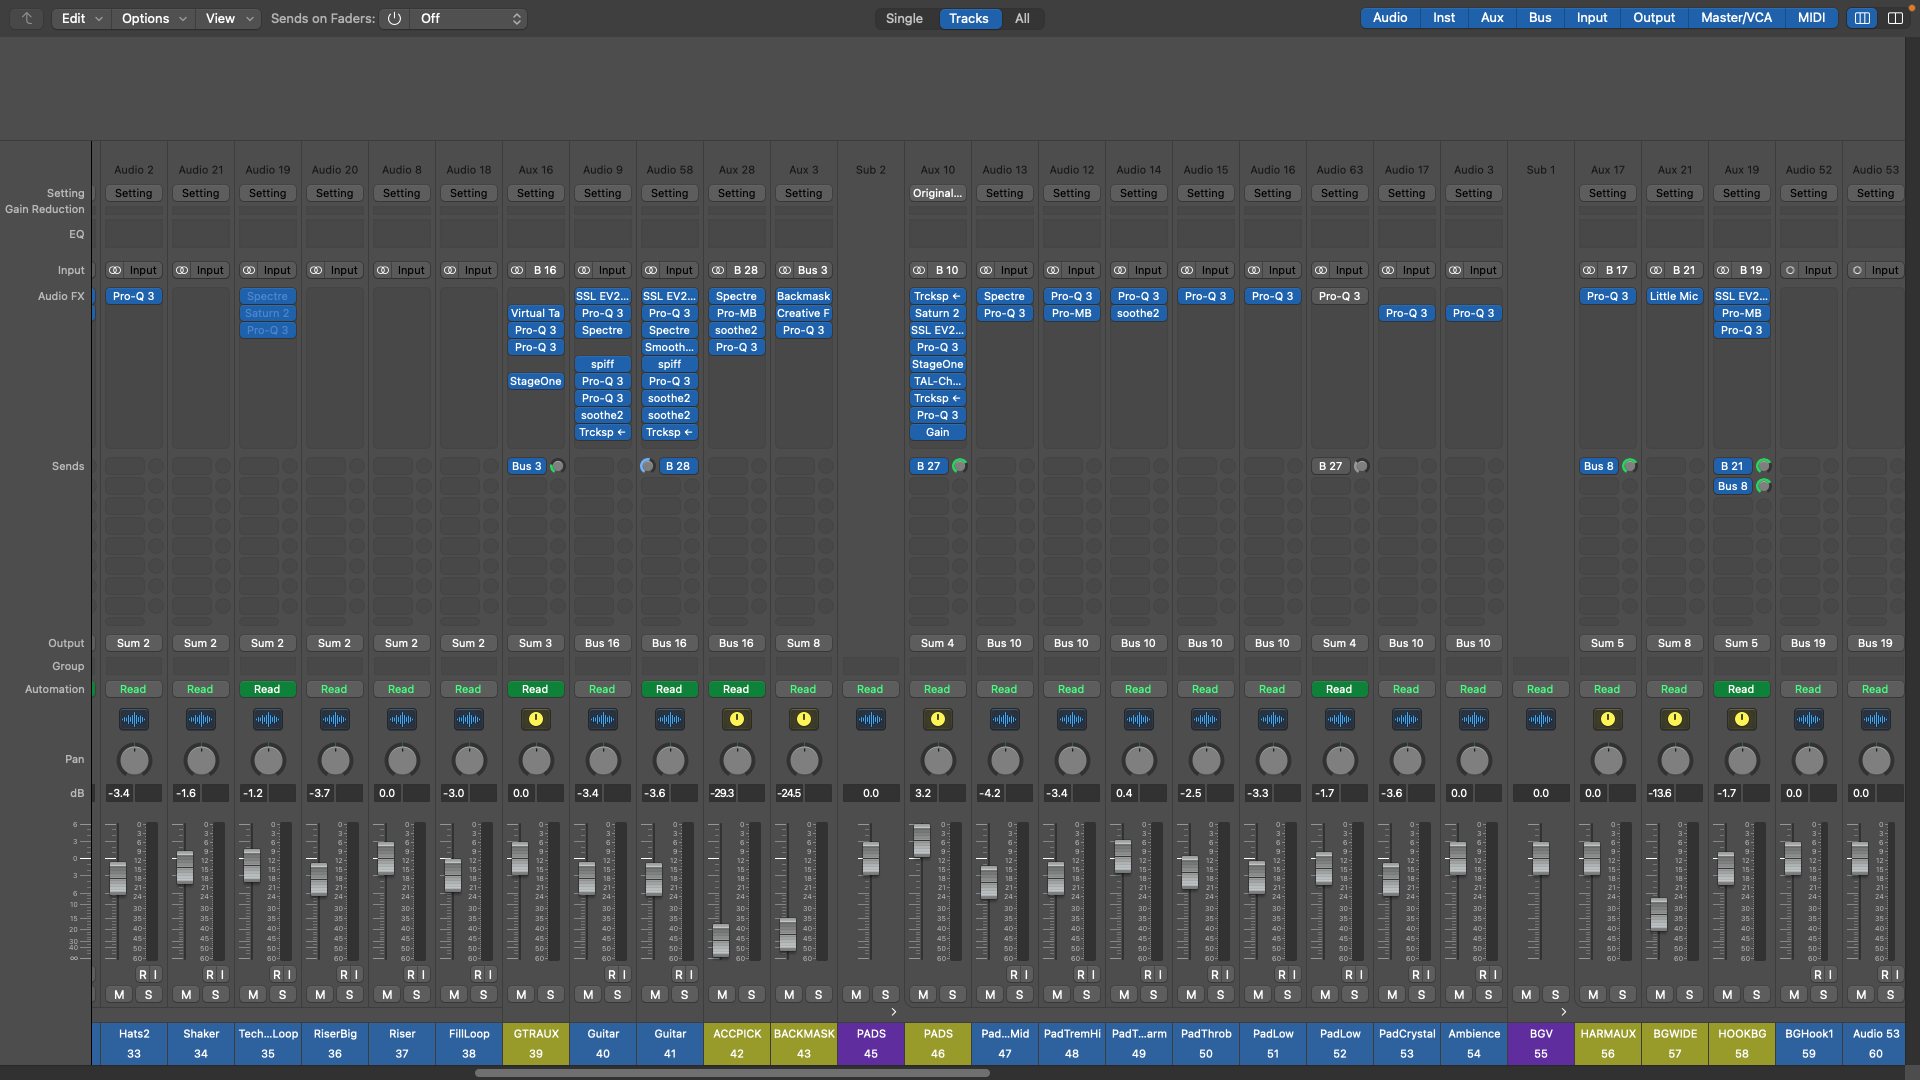This screenshot has height=1080, width=1920.
Task: Open the Edit dropdown menu
Action: [x=82, y=18]
